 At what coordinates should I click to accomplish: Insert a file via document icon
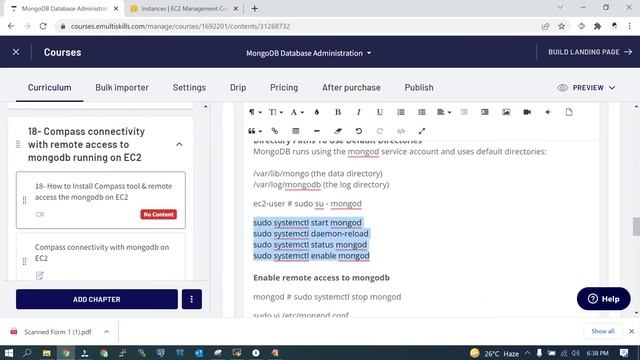coord(569,112)
